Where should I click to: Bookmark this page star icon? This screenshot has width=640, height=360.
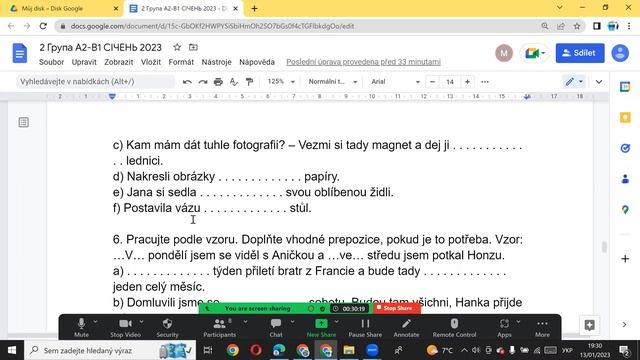click(577, 26)
